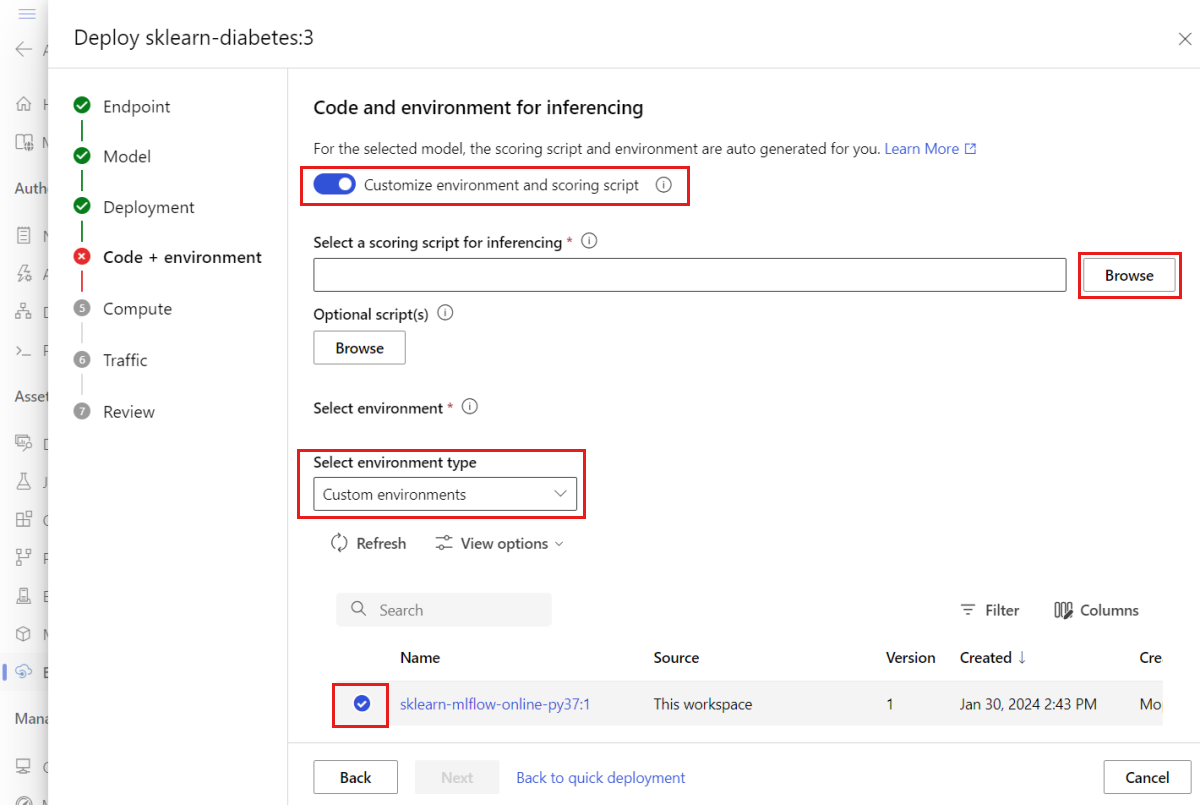The height and width of the screenshot is (805, 1200).
Task: Disable Customize environment and scoring script toggle
Action: [x=335, y=185]
